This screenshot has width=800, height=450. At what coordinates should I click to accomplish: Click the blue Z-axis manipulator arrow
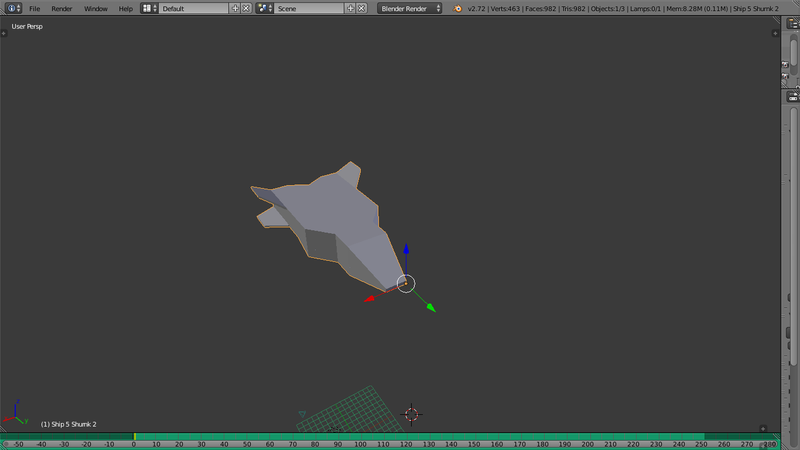406,249
